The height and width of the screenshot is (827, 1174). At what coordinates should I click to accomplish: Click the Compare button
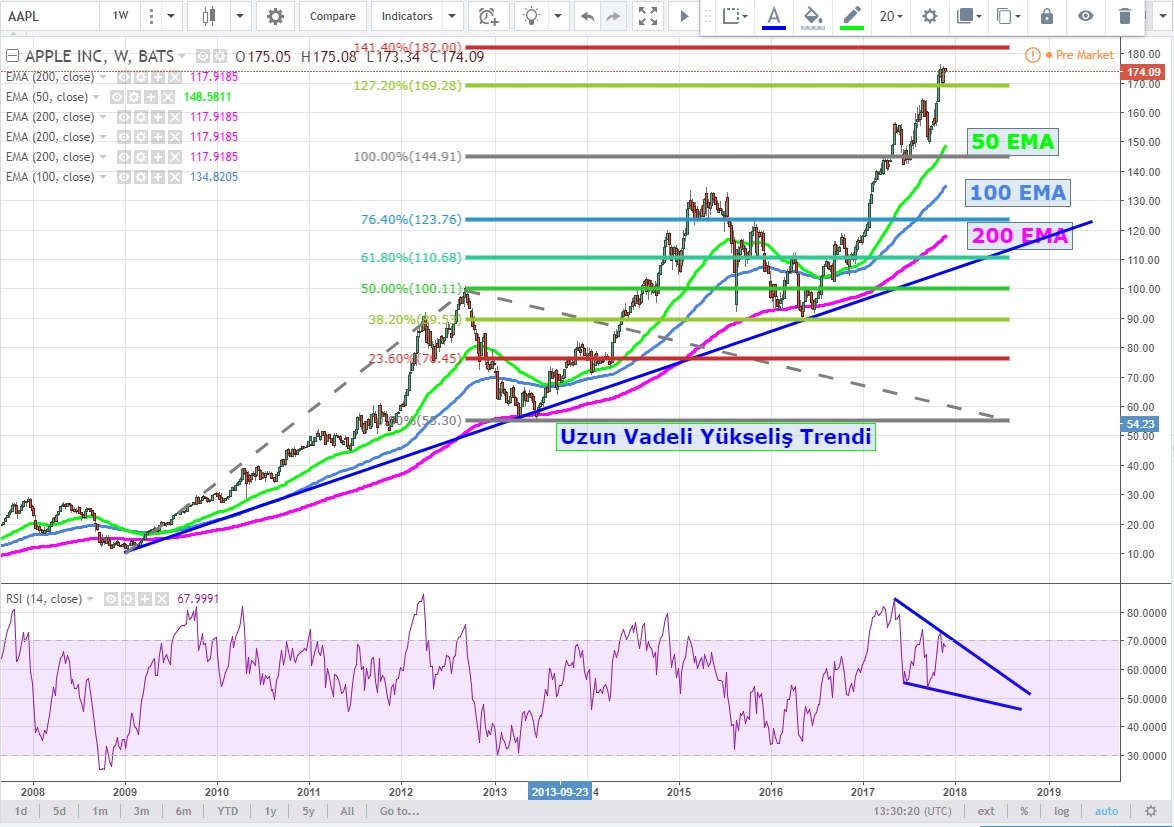(332, 16)
